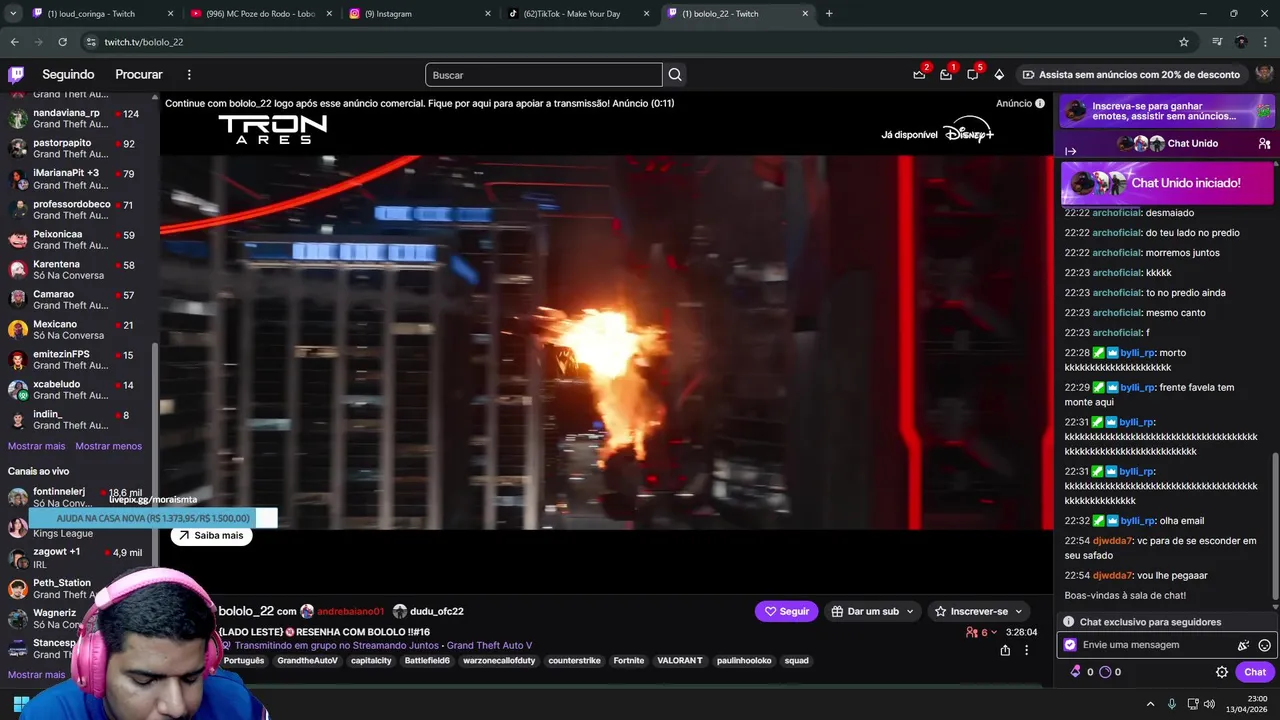Viewport: 1280px width, 720px height.
Task: Open the volume speaker tray icon
Action: (x=1209, y=704)
